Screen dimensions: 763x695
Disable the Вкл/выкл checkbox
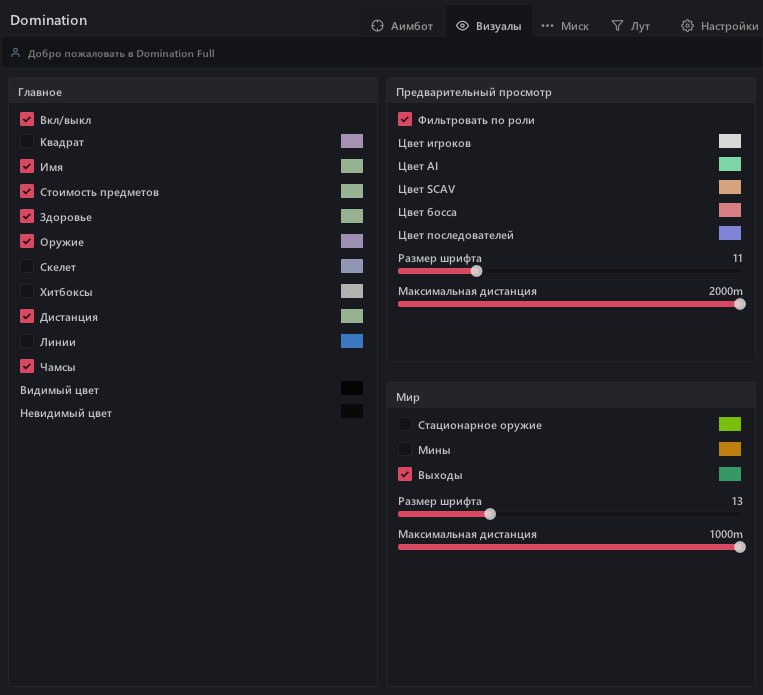(x=27, y=119)
